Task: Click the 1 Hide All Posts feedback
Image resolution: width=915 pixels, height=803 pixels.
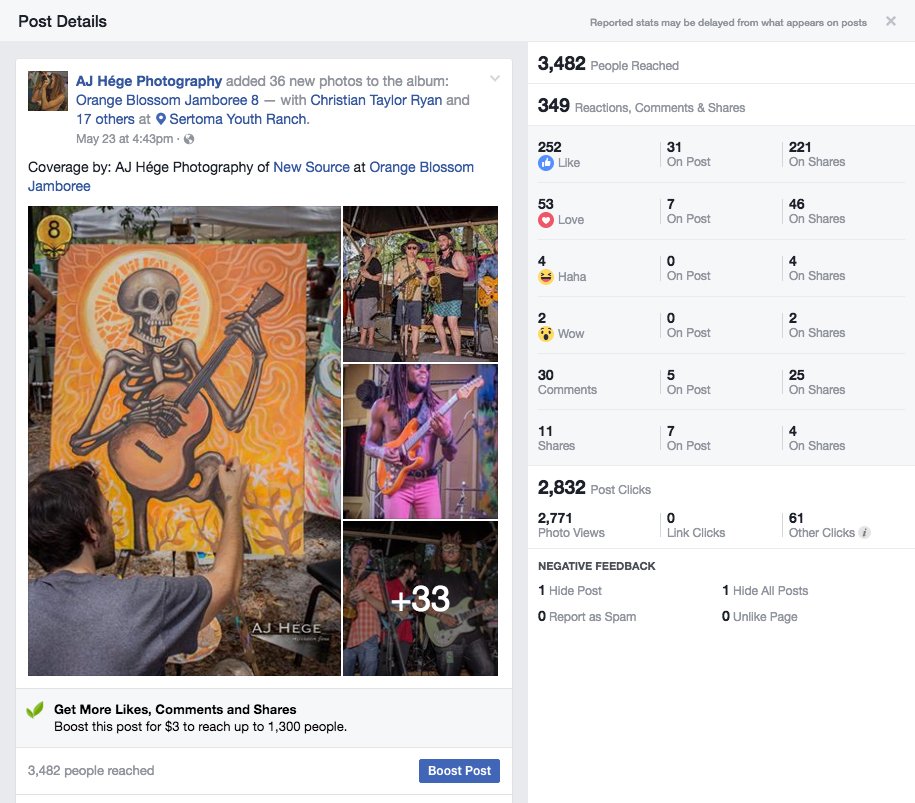Action: click(x=765, y=591)
